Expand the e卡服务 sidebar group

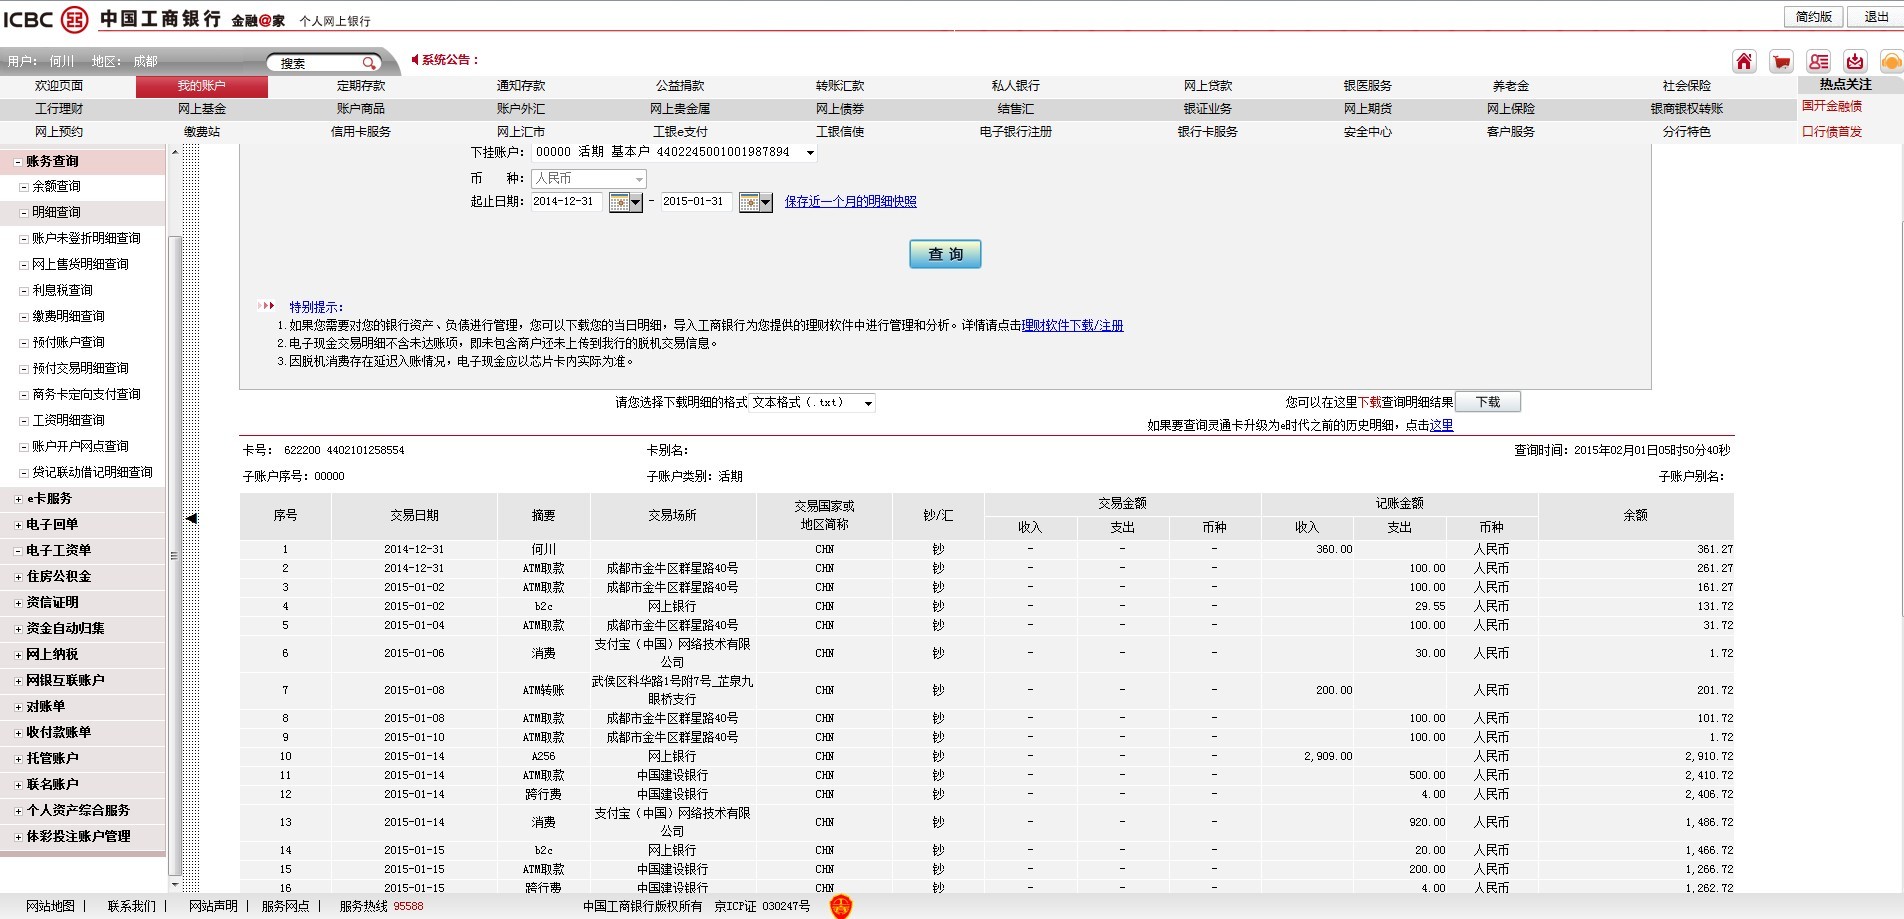pos(17,499)
